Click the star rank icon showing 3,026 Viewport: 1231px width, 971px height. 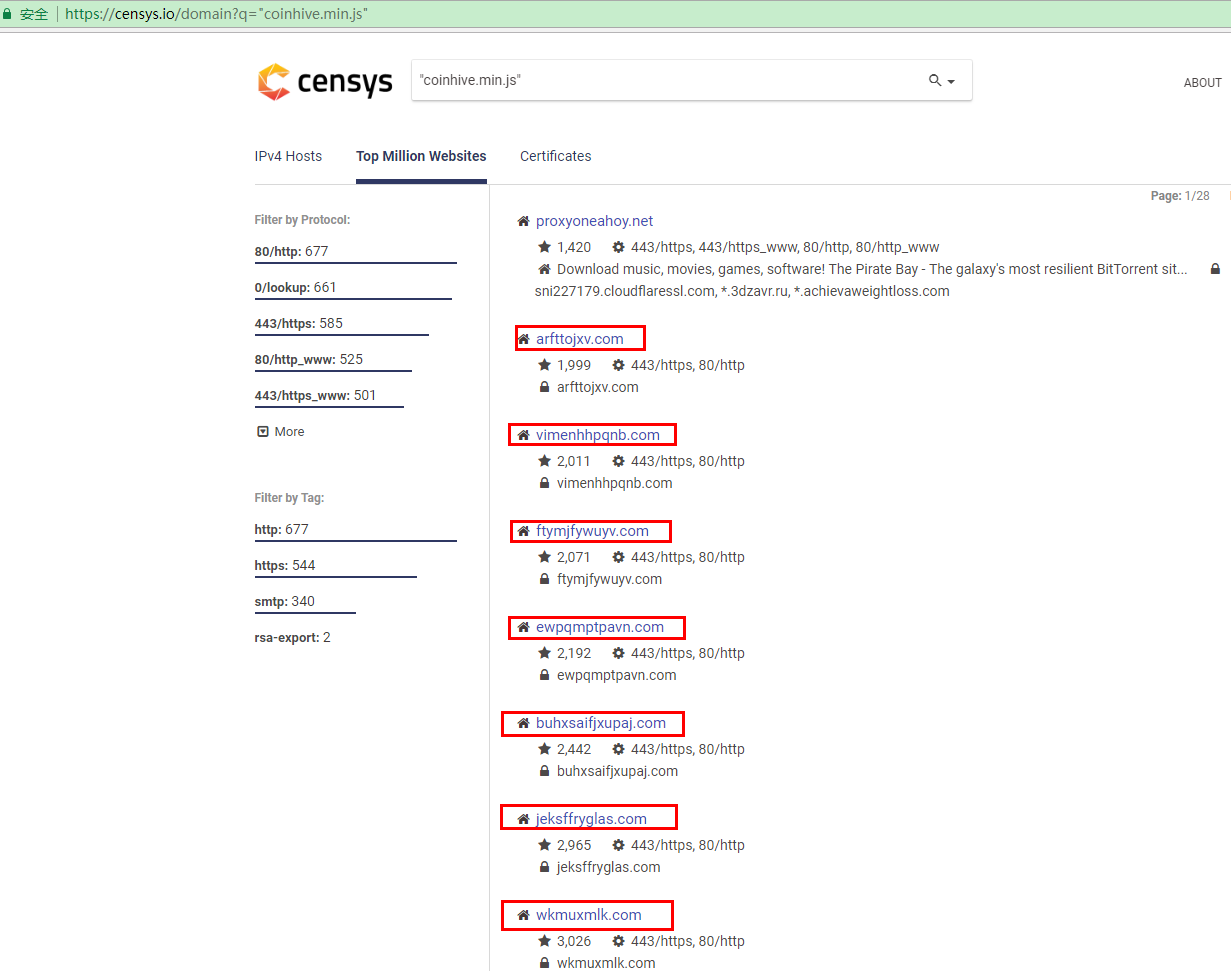[x=545, y=941]
